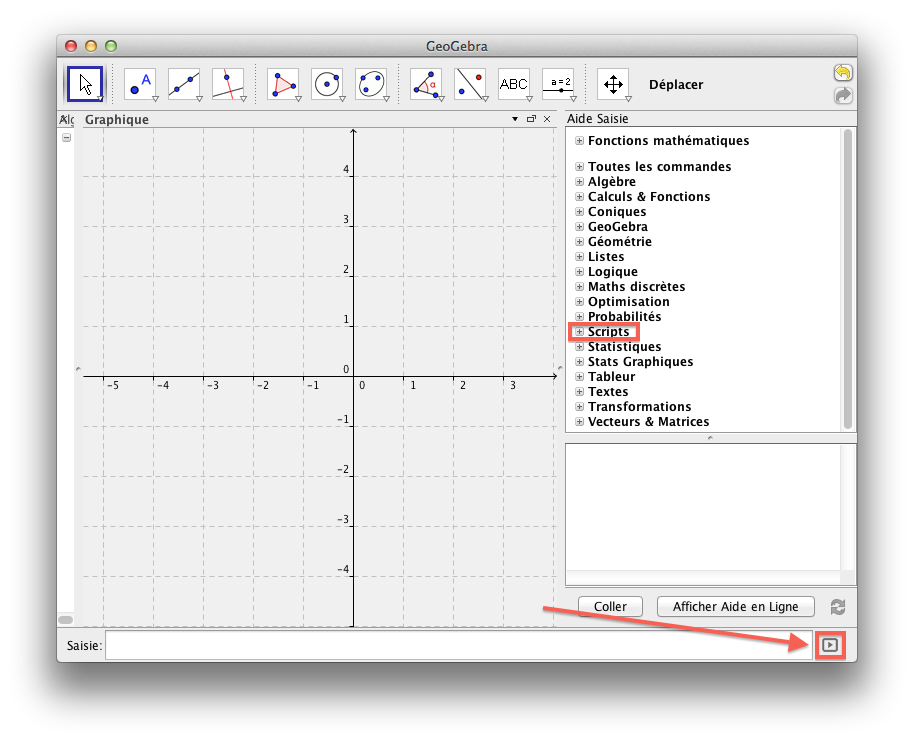Select the Textes entry
914x741 pixels.
(x=608, y=392)
